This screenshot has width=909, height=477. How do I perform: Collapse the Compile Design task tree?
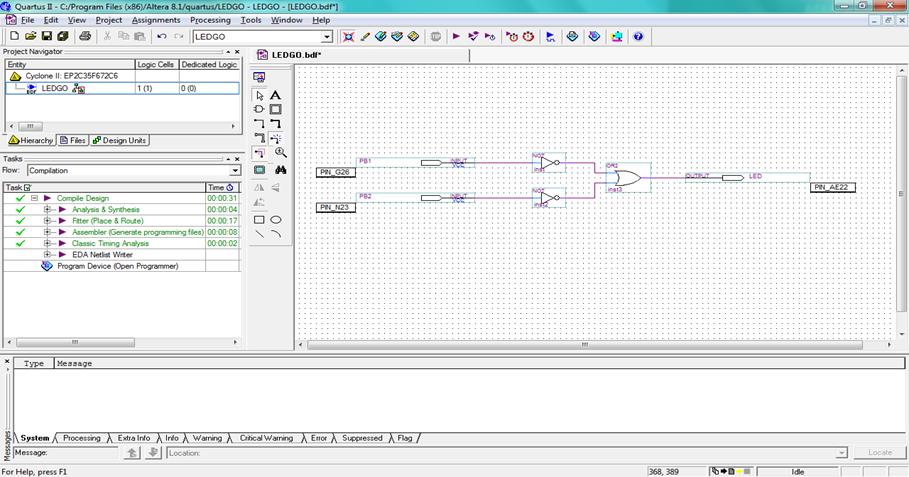tap(34, 198)
